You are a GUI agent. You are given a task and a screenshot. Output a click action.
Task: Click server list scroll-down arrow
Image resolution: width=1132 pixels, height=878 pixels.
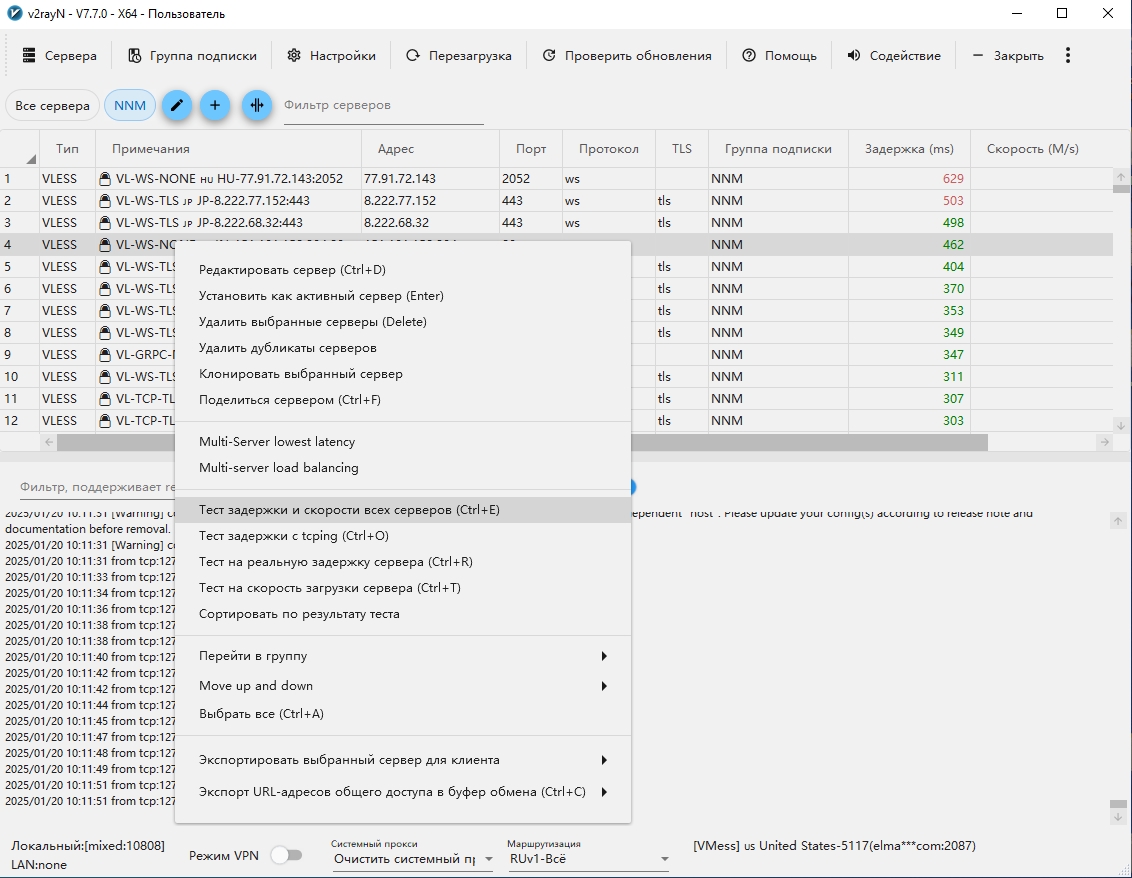coord(1120,425)
